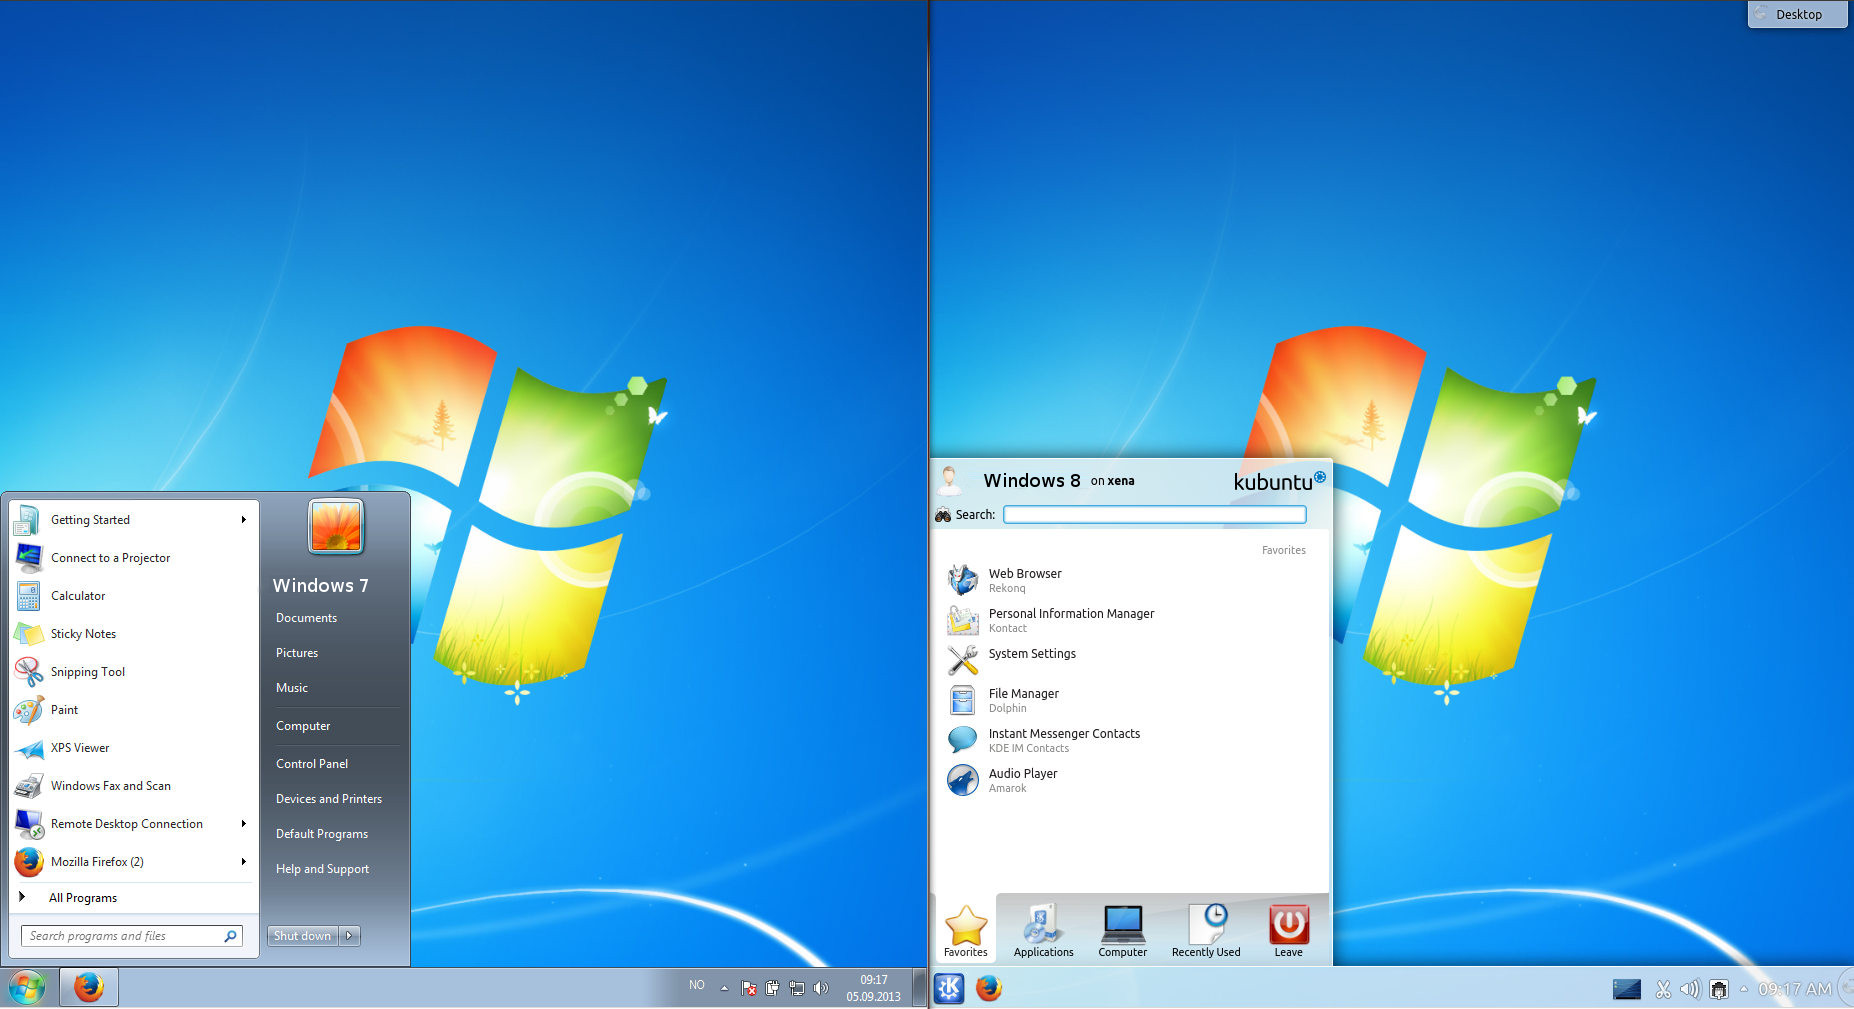
Task: Select Control Panel in the Start menu
Action: pyautogui.click(x=312, y=763)
